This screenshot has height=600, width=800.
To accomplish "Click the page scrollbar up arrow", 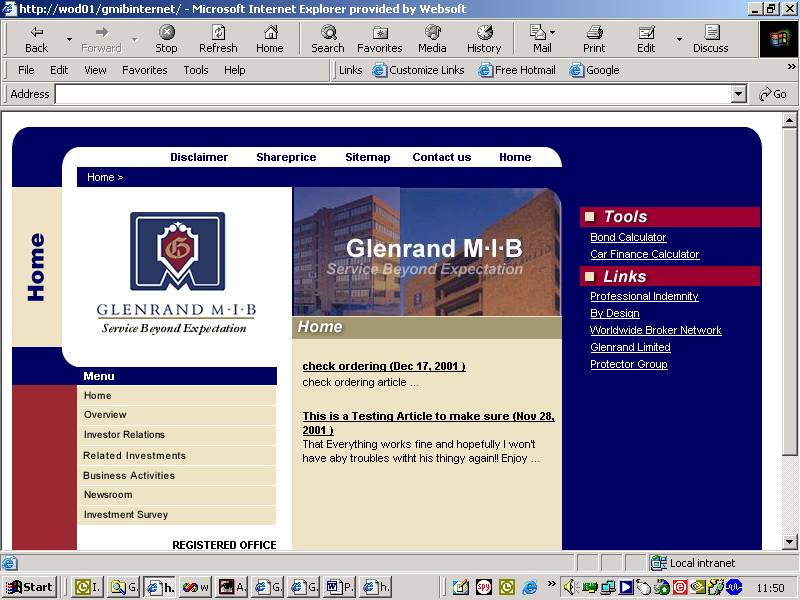I will (789, 120).
